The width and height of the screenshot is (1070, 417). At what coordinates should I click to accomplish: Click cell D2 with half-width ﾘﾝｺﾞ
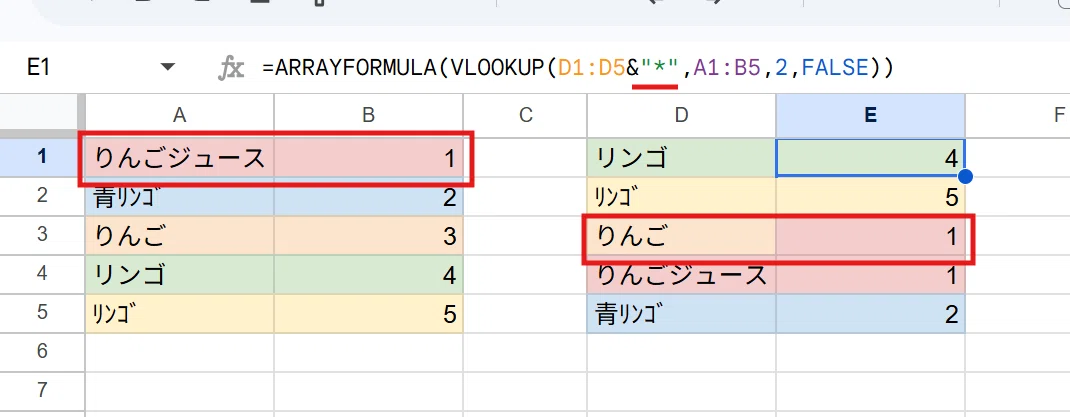click(x=681, y=197)
